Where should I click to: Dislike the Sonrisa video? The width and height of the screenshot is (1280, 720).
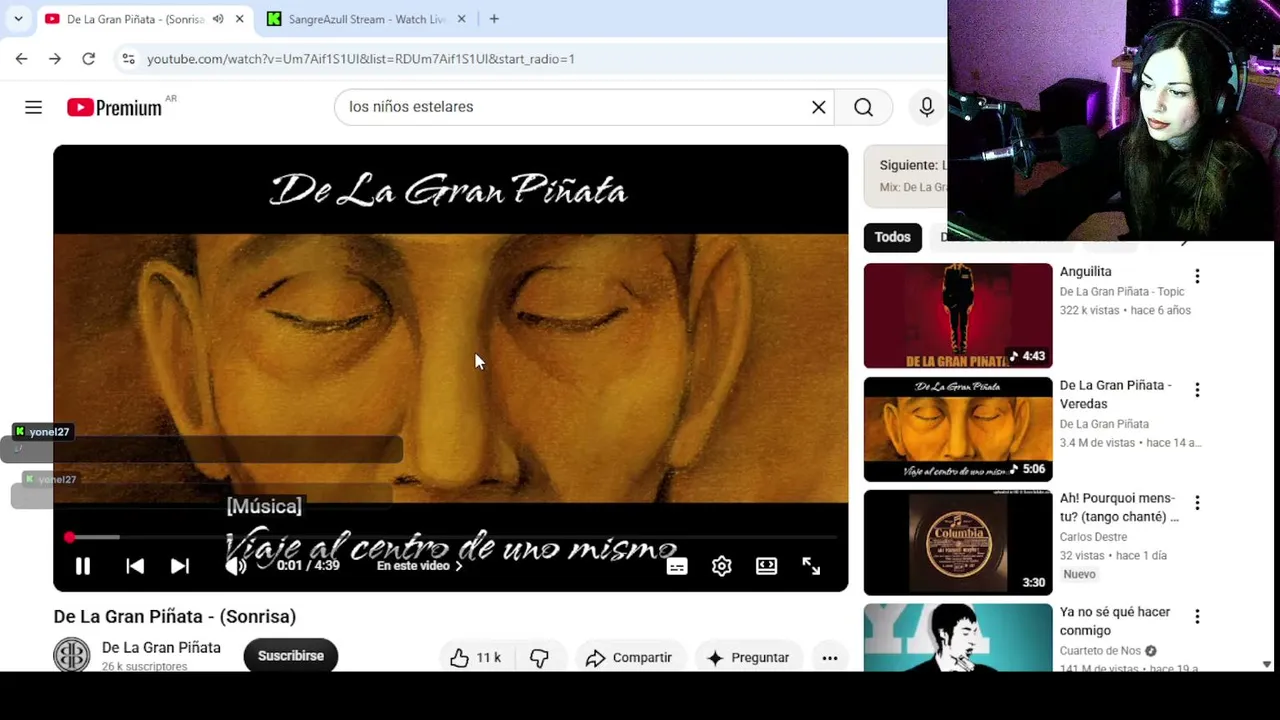tap(539, 657)
